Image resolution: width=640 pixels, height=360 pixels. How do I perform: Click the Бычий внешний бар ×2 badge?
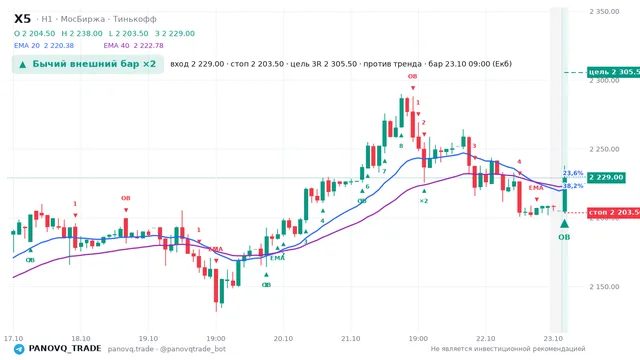tap(88, 64)
